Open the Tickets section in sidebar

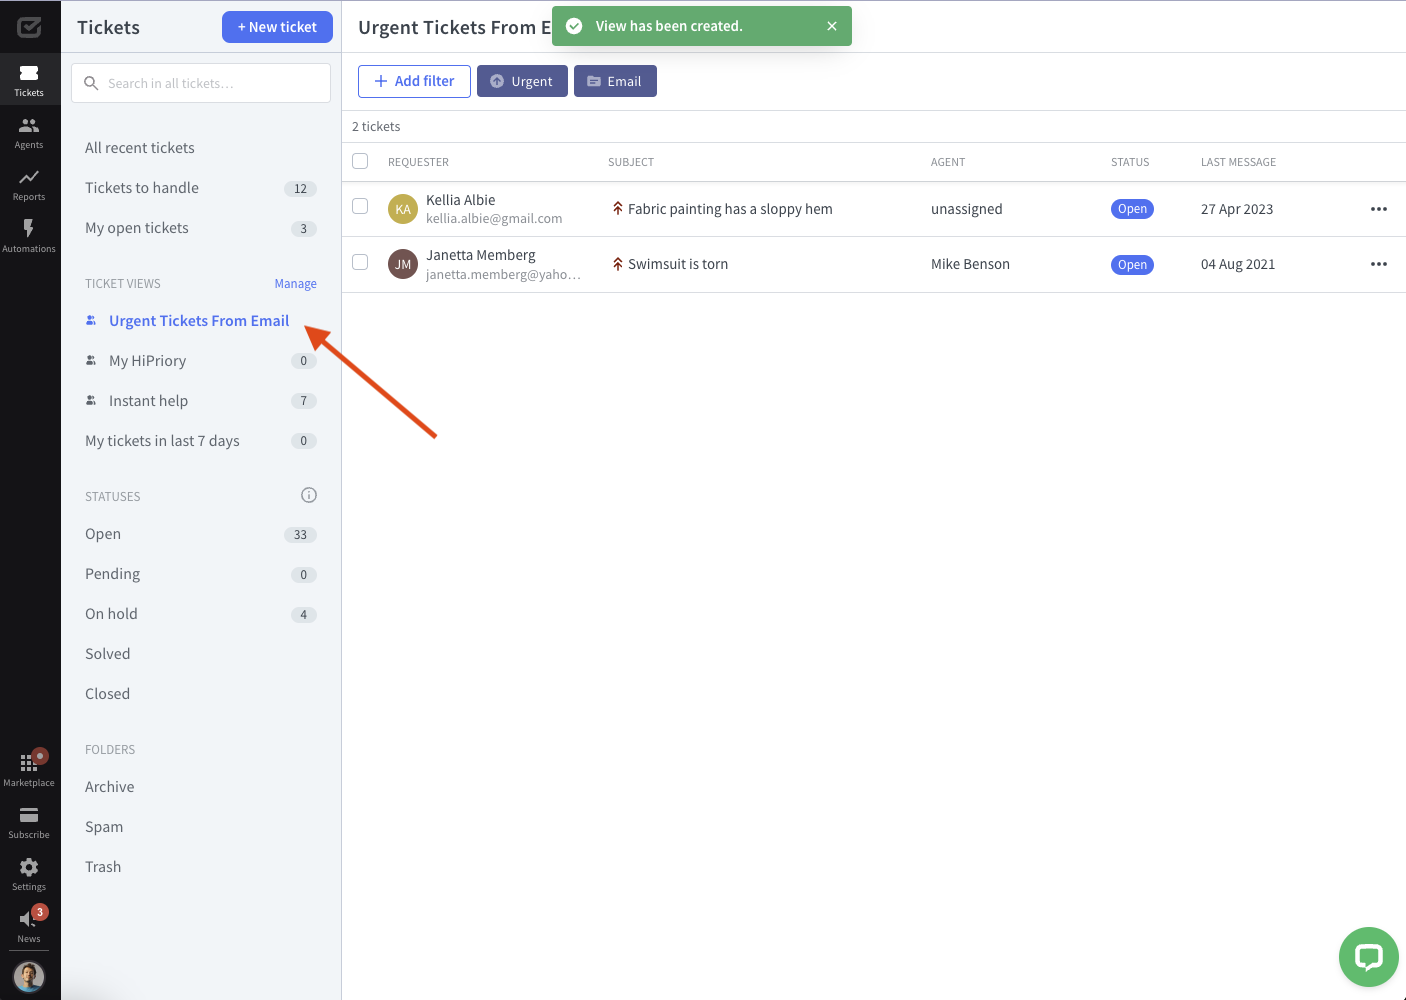coord(29,80)
